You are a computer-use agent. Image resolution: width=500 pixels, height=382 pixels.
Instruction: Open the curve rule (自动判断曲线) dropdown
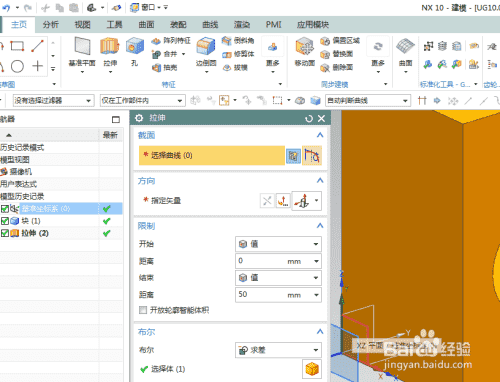coord(368,100)
